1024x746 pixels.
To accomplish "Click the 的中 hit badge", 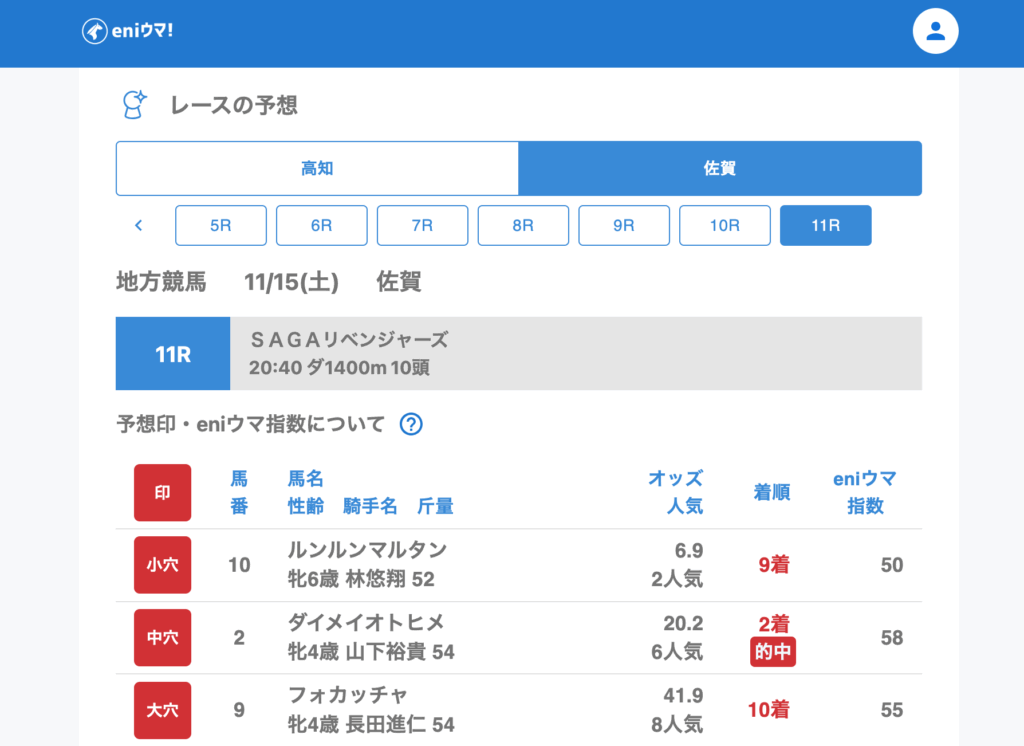I will (x=773, y=652).
